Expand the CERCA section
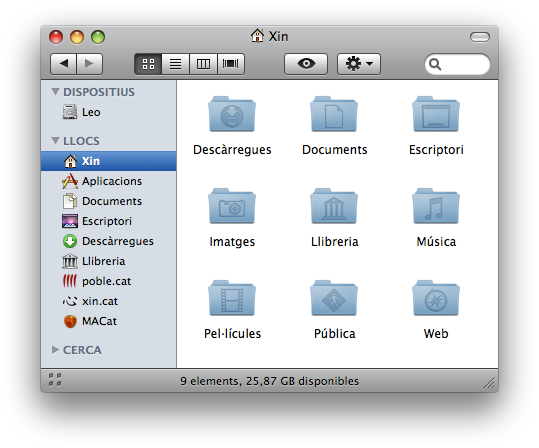The image size is (539, 448). [x=55, y=350]
